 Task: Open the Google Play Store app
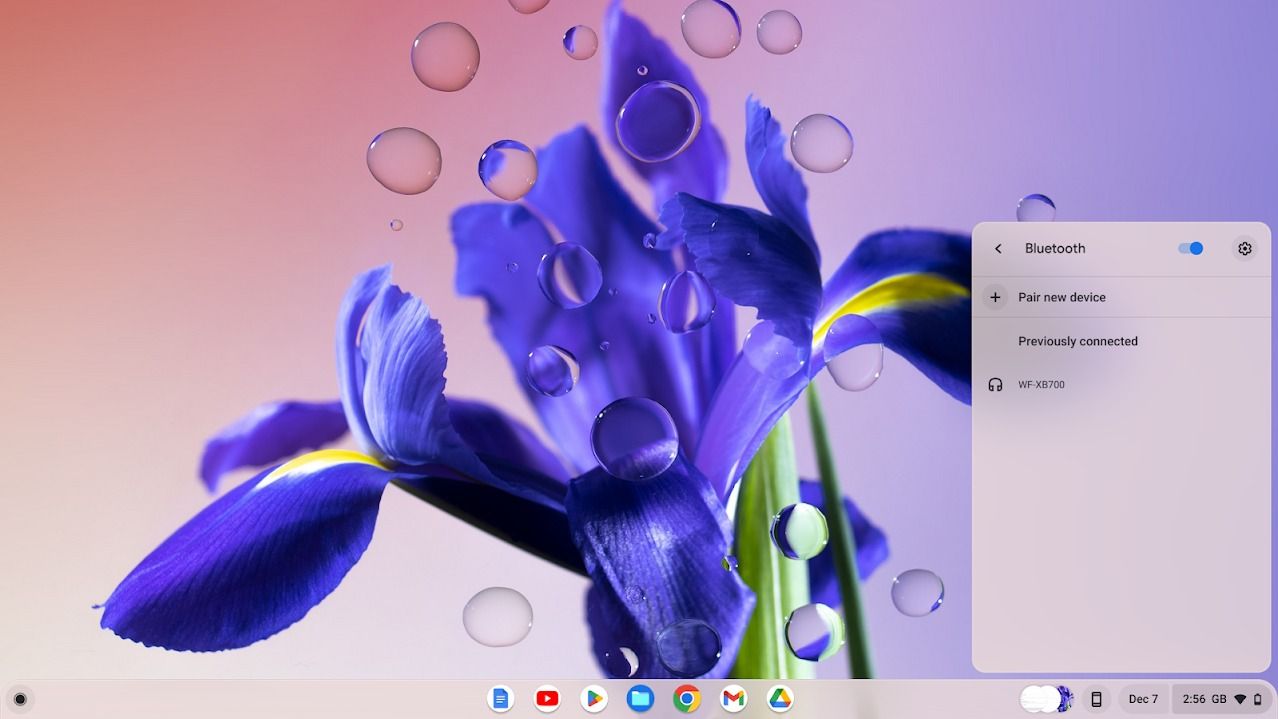(593, 699)
